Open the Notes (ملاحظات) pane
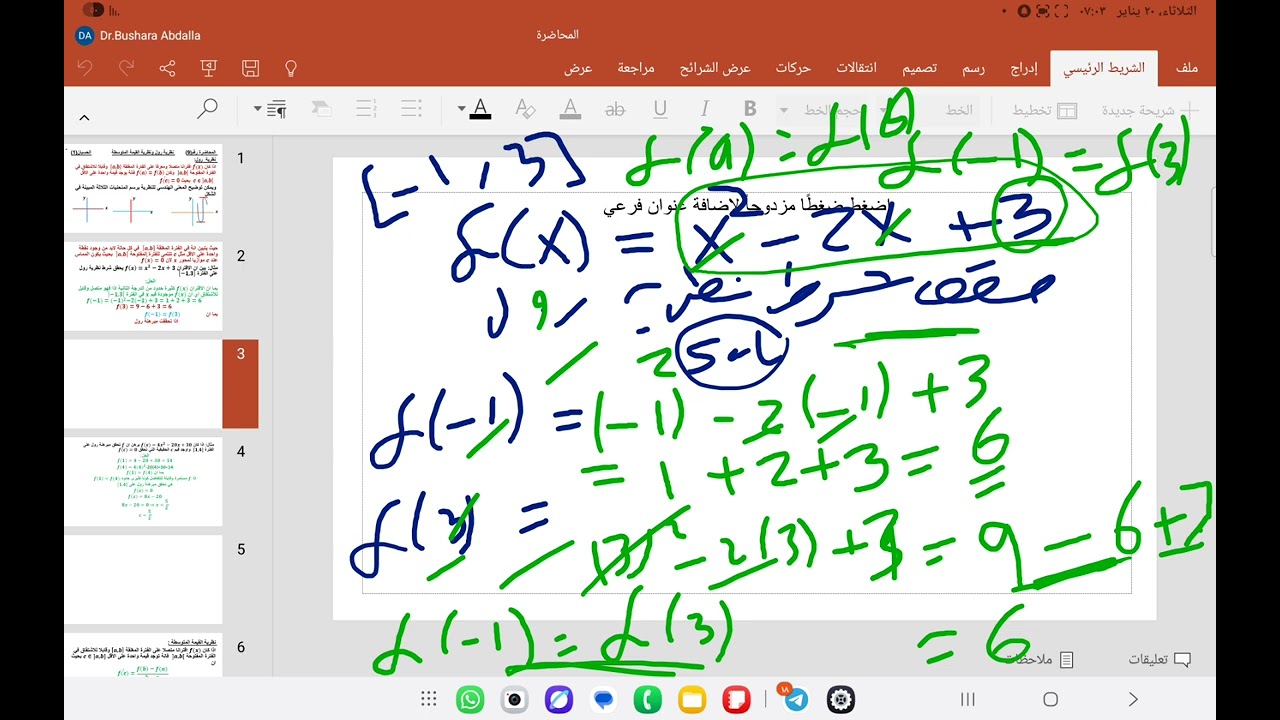The width and height of the screenshot is (1280, 720). pos(1040,659)
